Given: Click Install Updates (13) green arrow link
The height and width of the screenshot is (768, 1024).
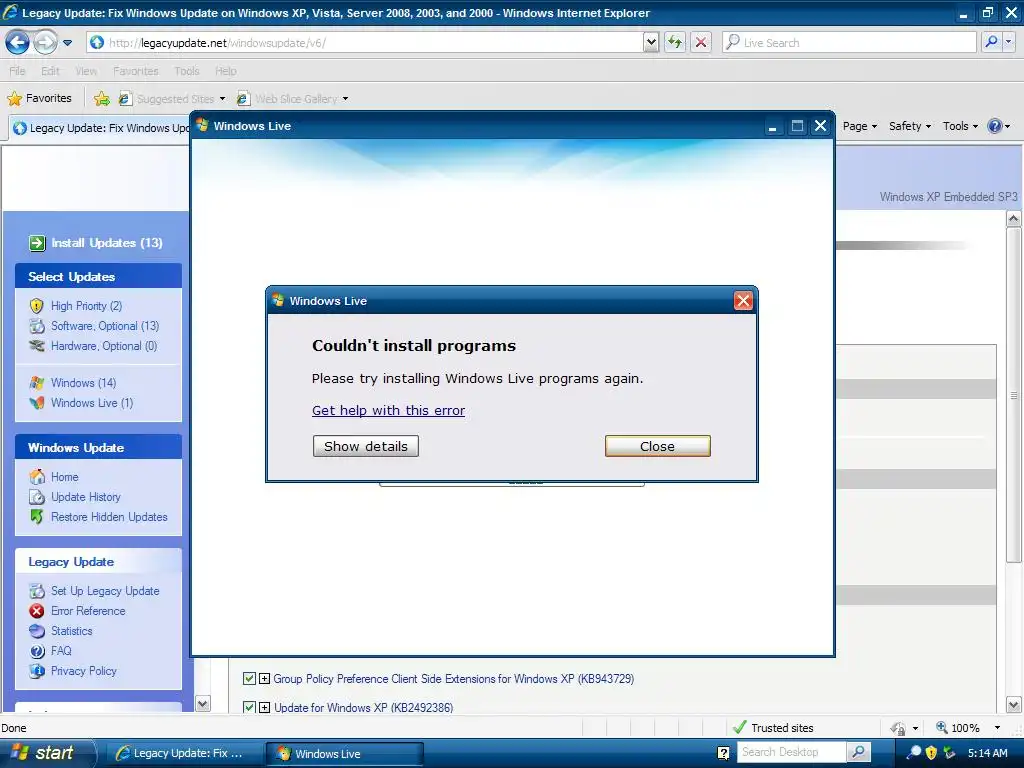Looking at the screenshot, I should click(95, 243).
